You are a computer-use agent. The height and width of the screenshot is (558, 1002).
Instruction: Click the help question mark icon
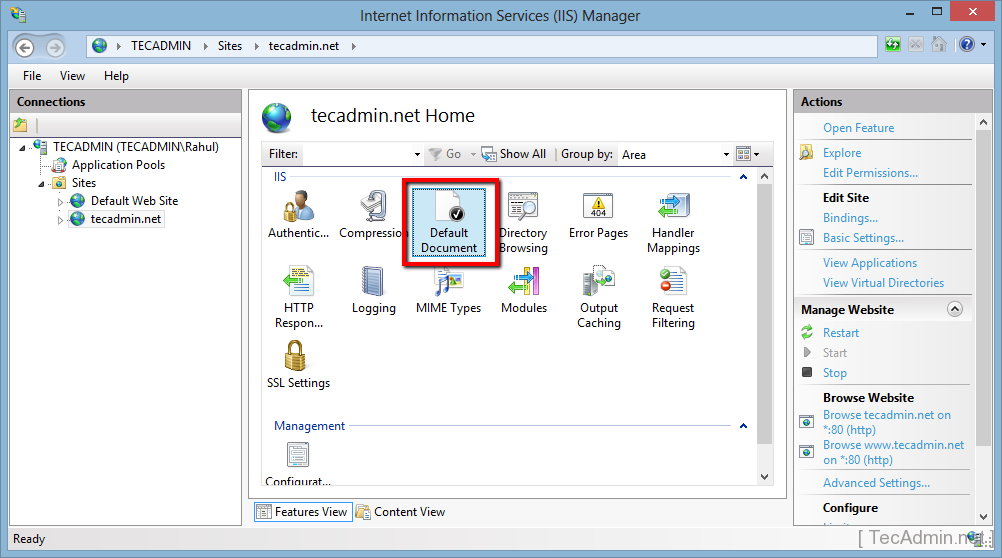pos(967,44)
